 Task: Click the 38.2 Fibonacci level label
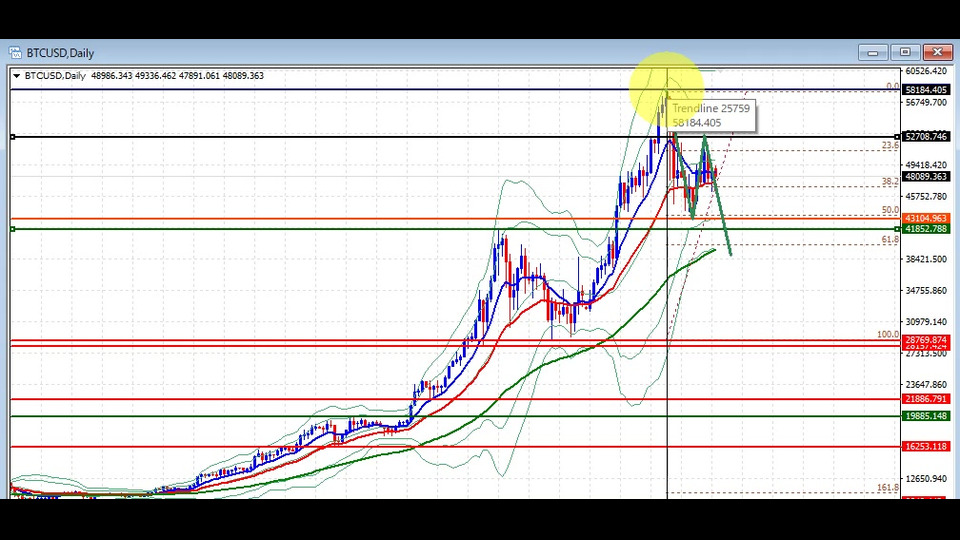(x=890, y=181)
